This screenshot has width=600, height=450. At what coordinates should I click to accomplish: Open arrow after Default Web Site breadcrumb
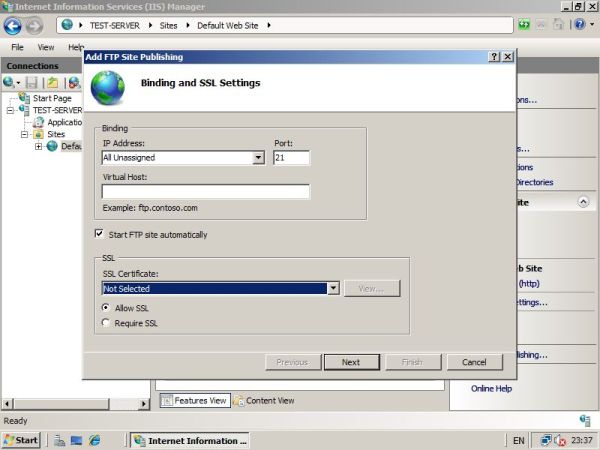click(x=269, y=25)
